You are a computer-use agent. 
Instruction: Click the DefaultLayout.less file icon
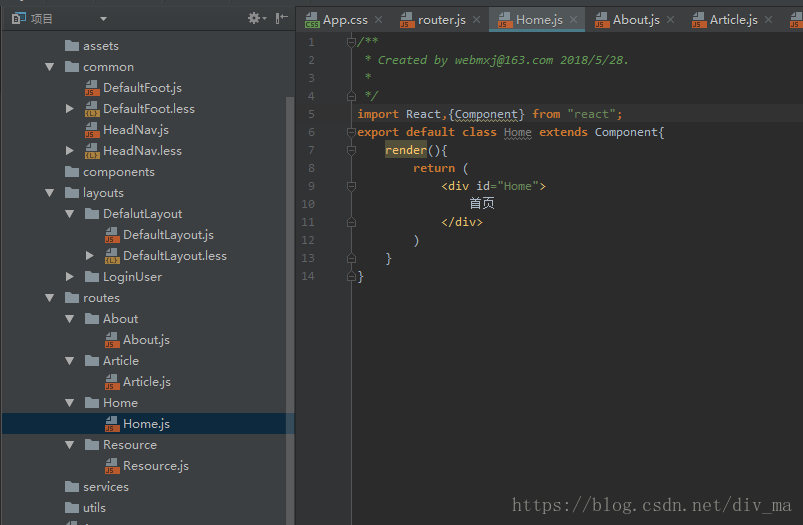(112, 256)
